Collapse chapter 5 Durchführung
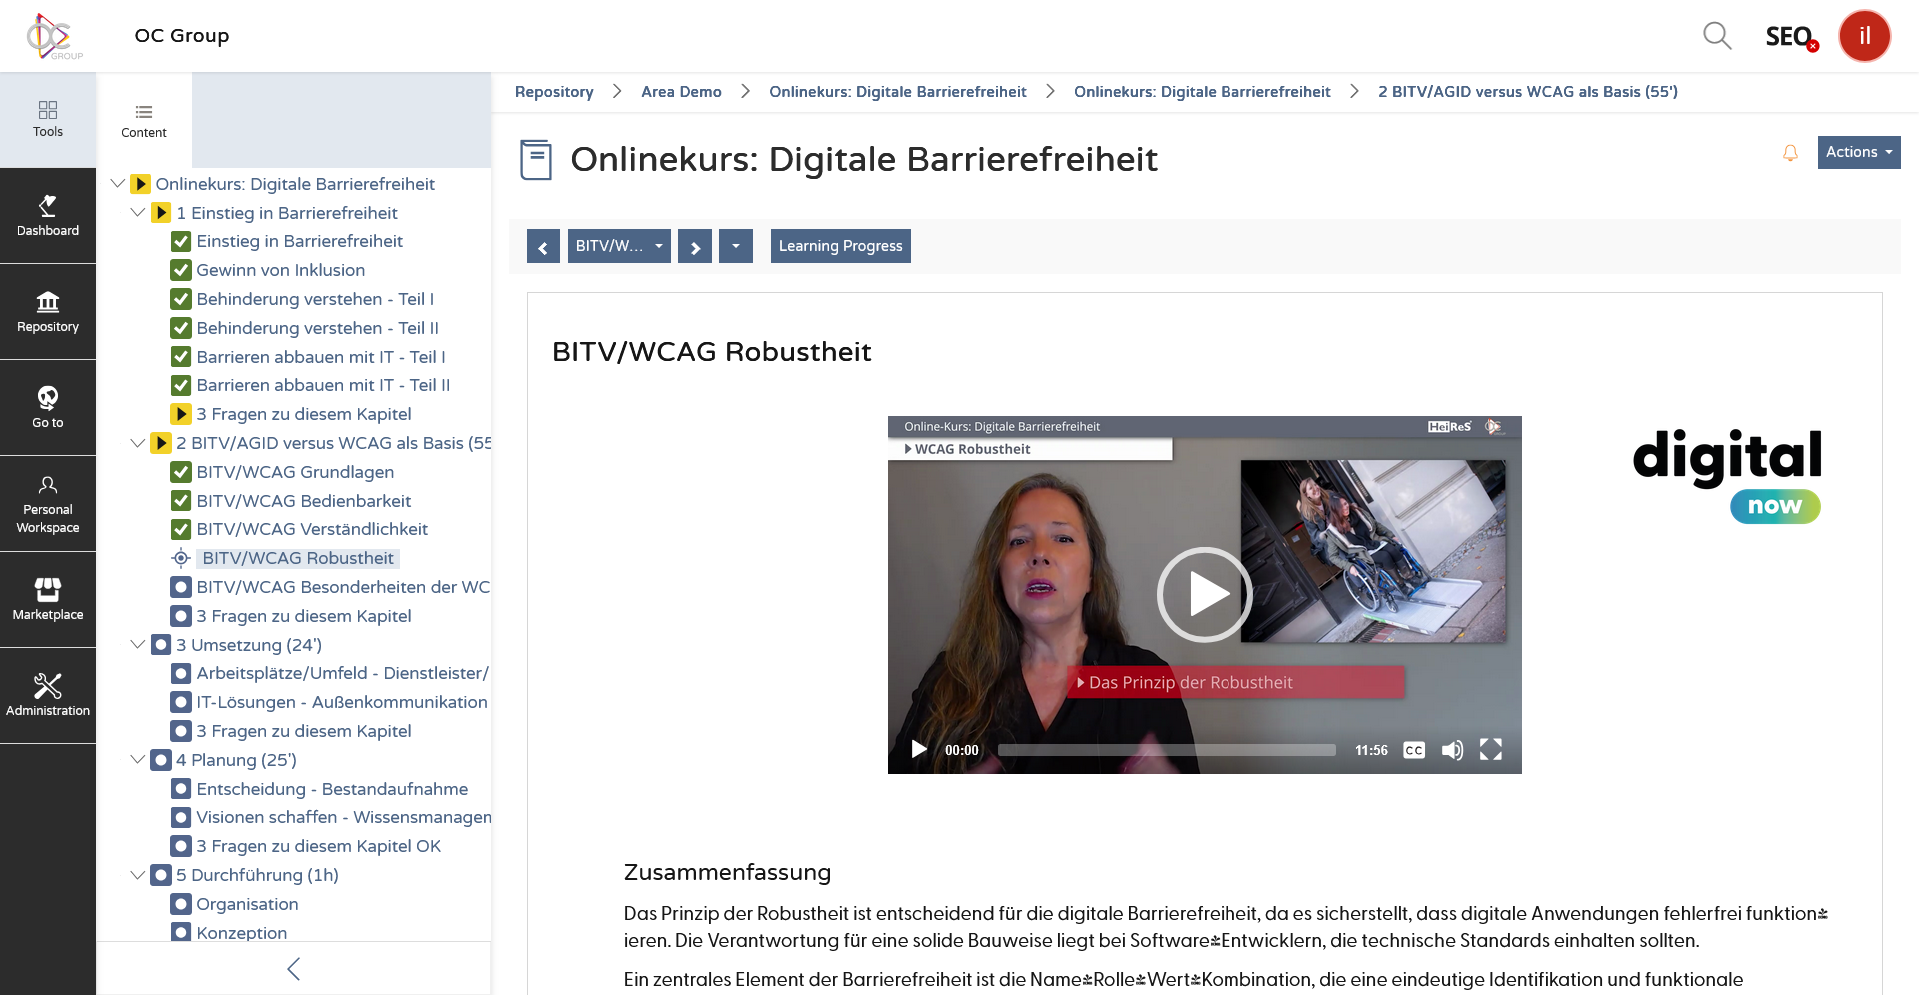The image size is (1920, 996). point(138,875)
